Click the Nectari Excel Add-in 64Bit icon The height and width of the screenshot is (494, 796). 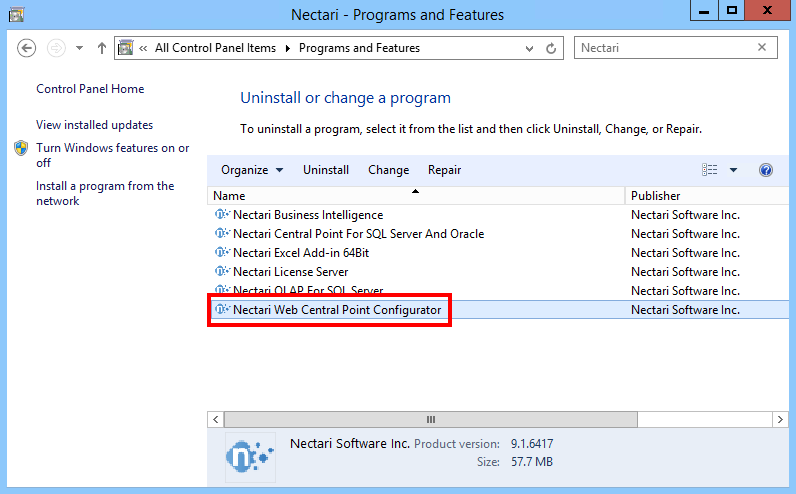pos(222,252)
